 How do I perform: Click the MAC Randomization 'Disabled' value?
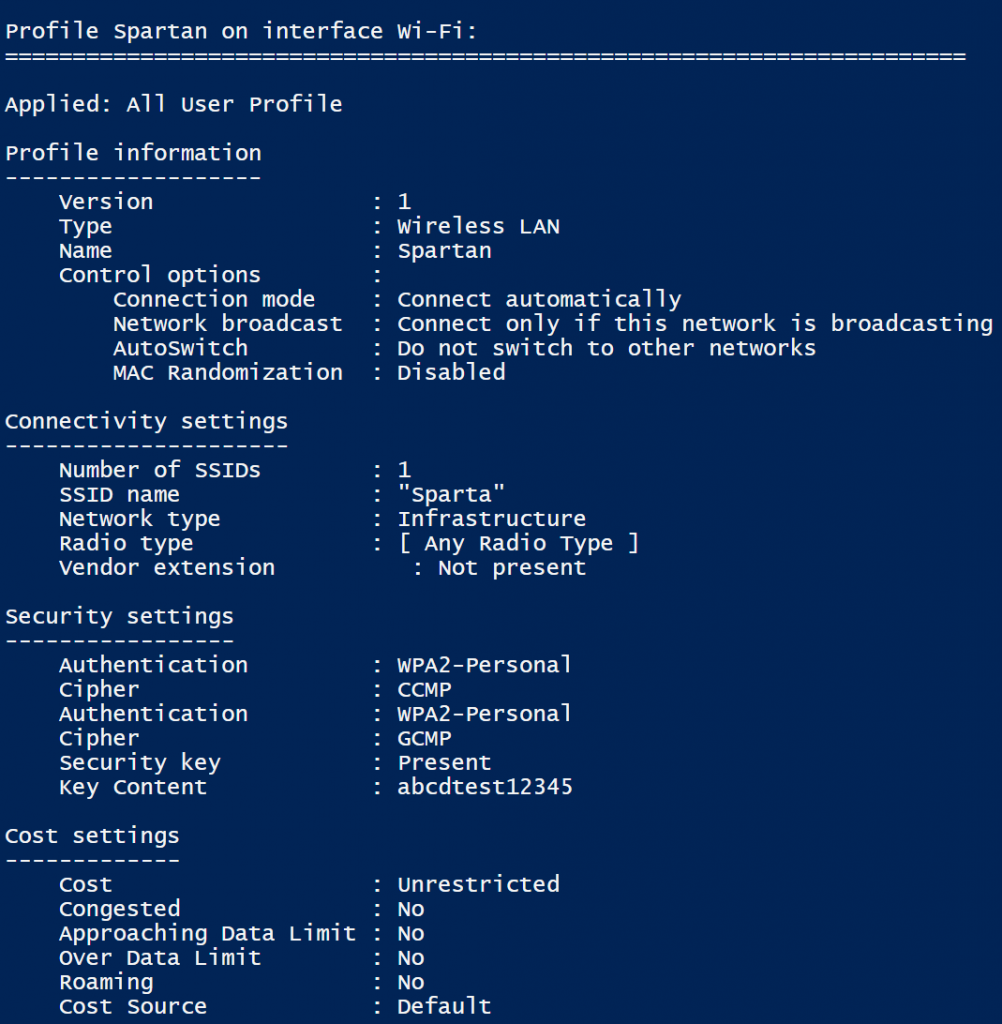click(451, 372)
